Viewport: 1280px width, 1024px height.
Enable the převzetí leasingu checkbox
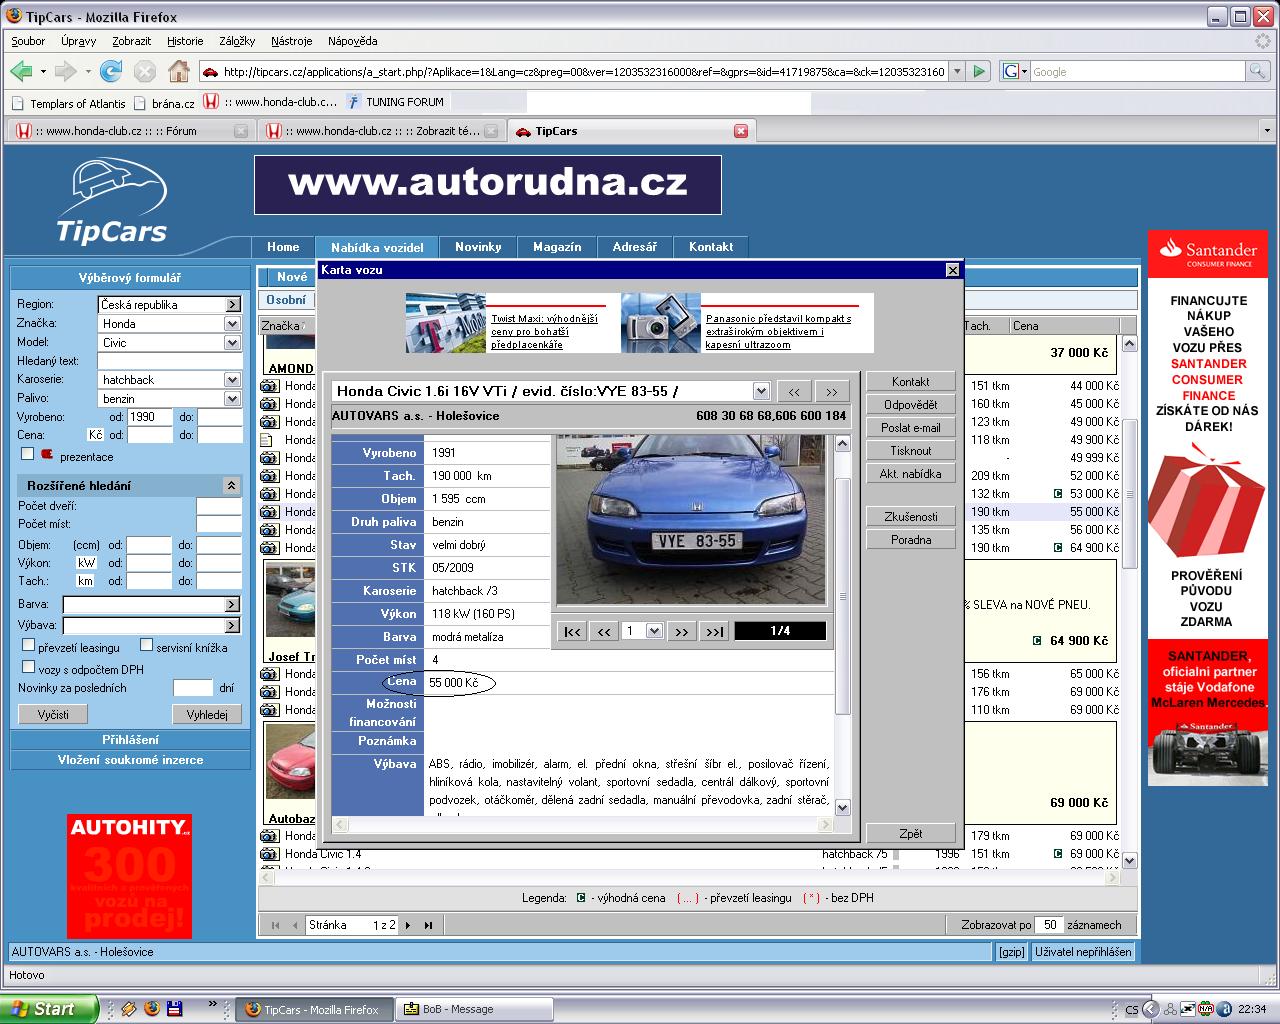28,646
